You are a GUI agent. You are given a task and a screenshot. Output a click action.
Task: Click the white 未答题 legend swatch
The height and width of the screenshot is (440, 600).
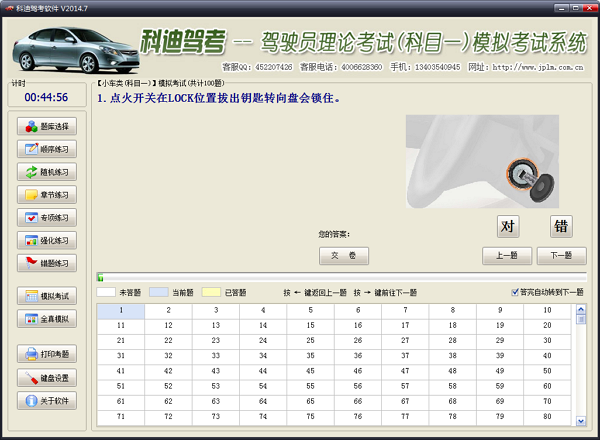pyautogui.click(x=106, y=292)
